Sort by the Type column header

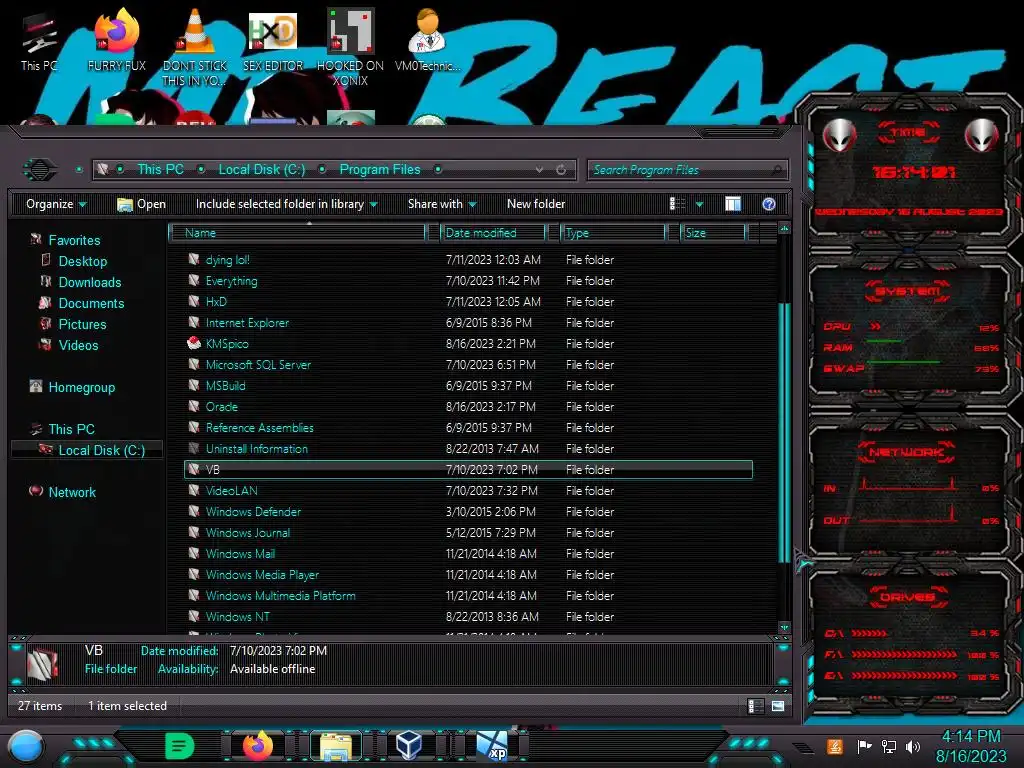[x=613, y=232]
